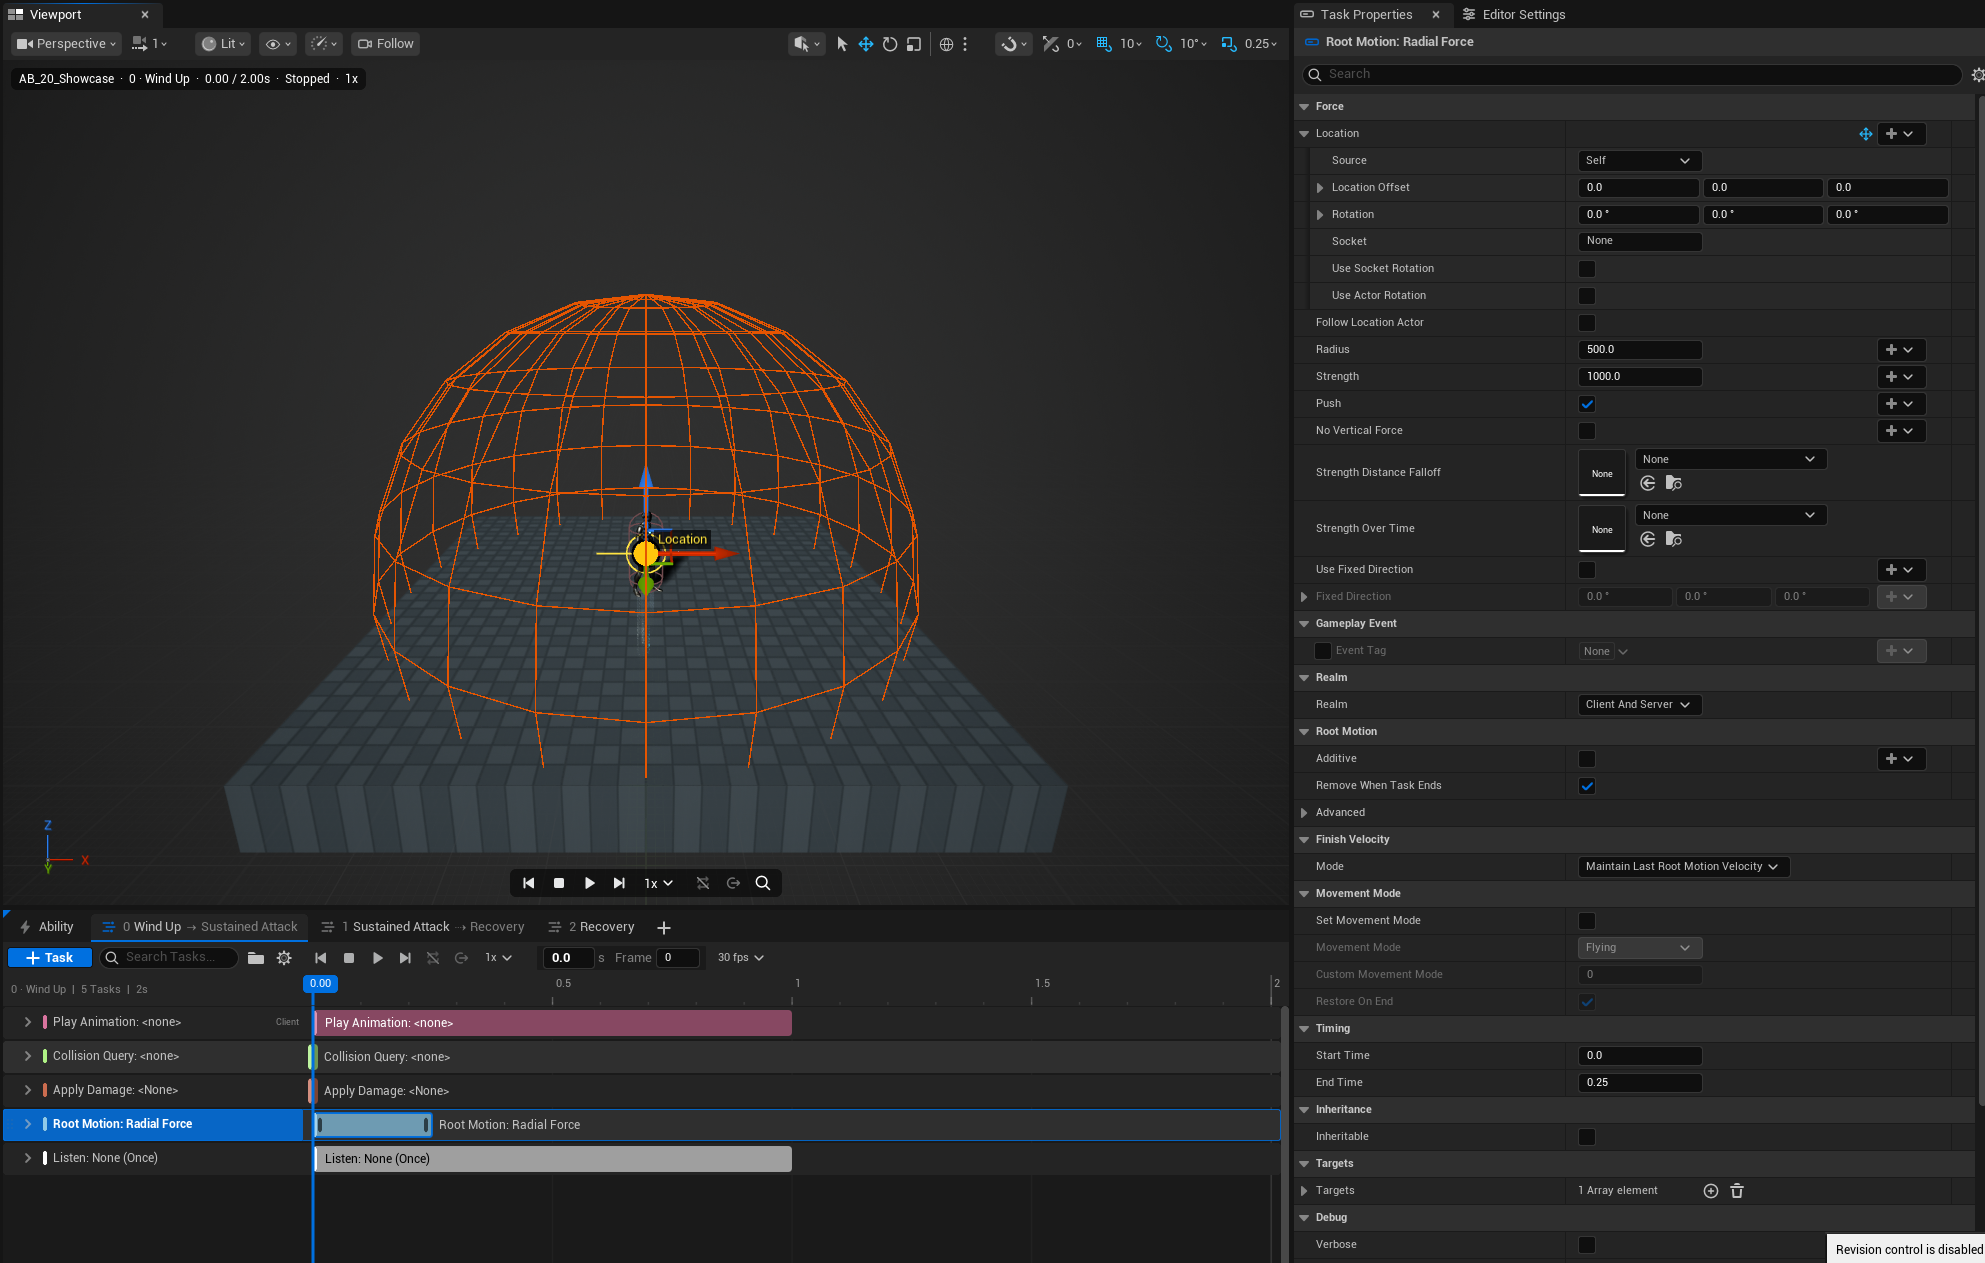Stop preview in viewport transport bar
Viewport: 1985px width, 1263px height.
[559, 883]
